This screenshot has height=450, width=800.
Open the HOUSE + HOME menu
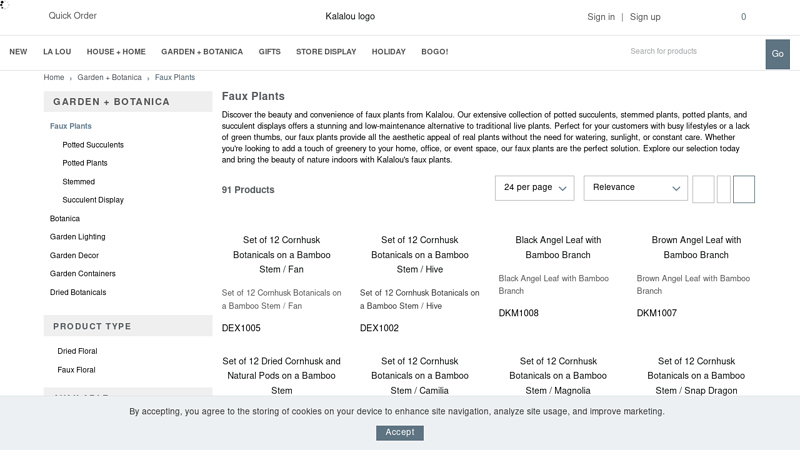(116, 52)
